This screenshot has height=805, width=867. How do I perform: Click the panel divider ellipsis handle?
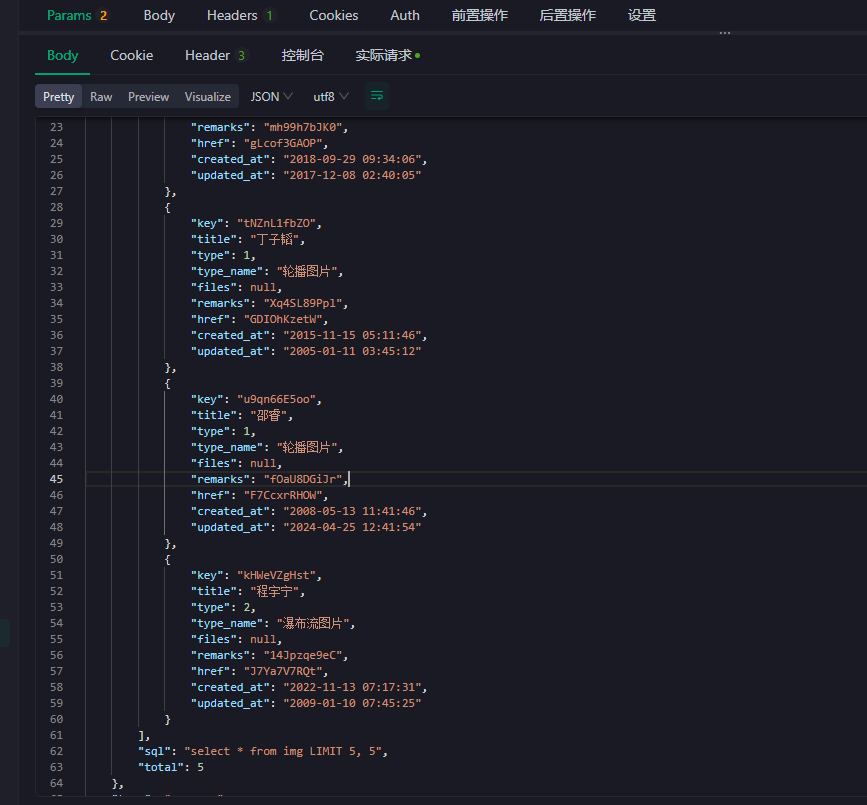(x=725, y=33)
